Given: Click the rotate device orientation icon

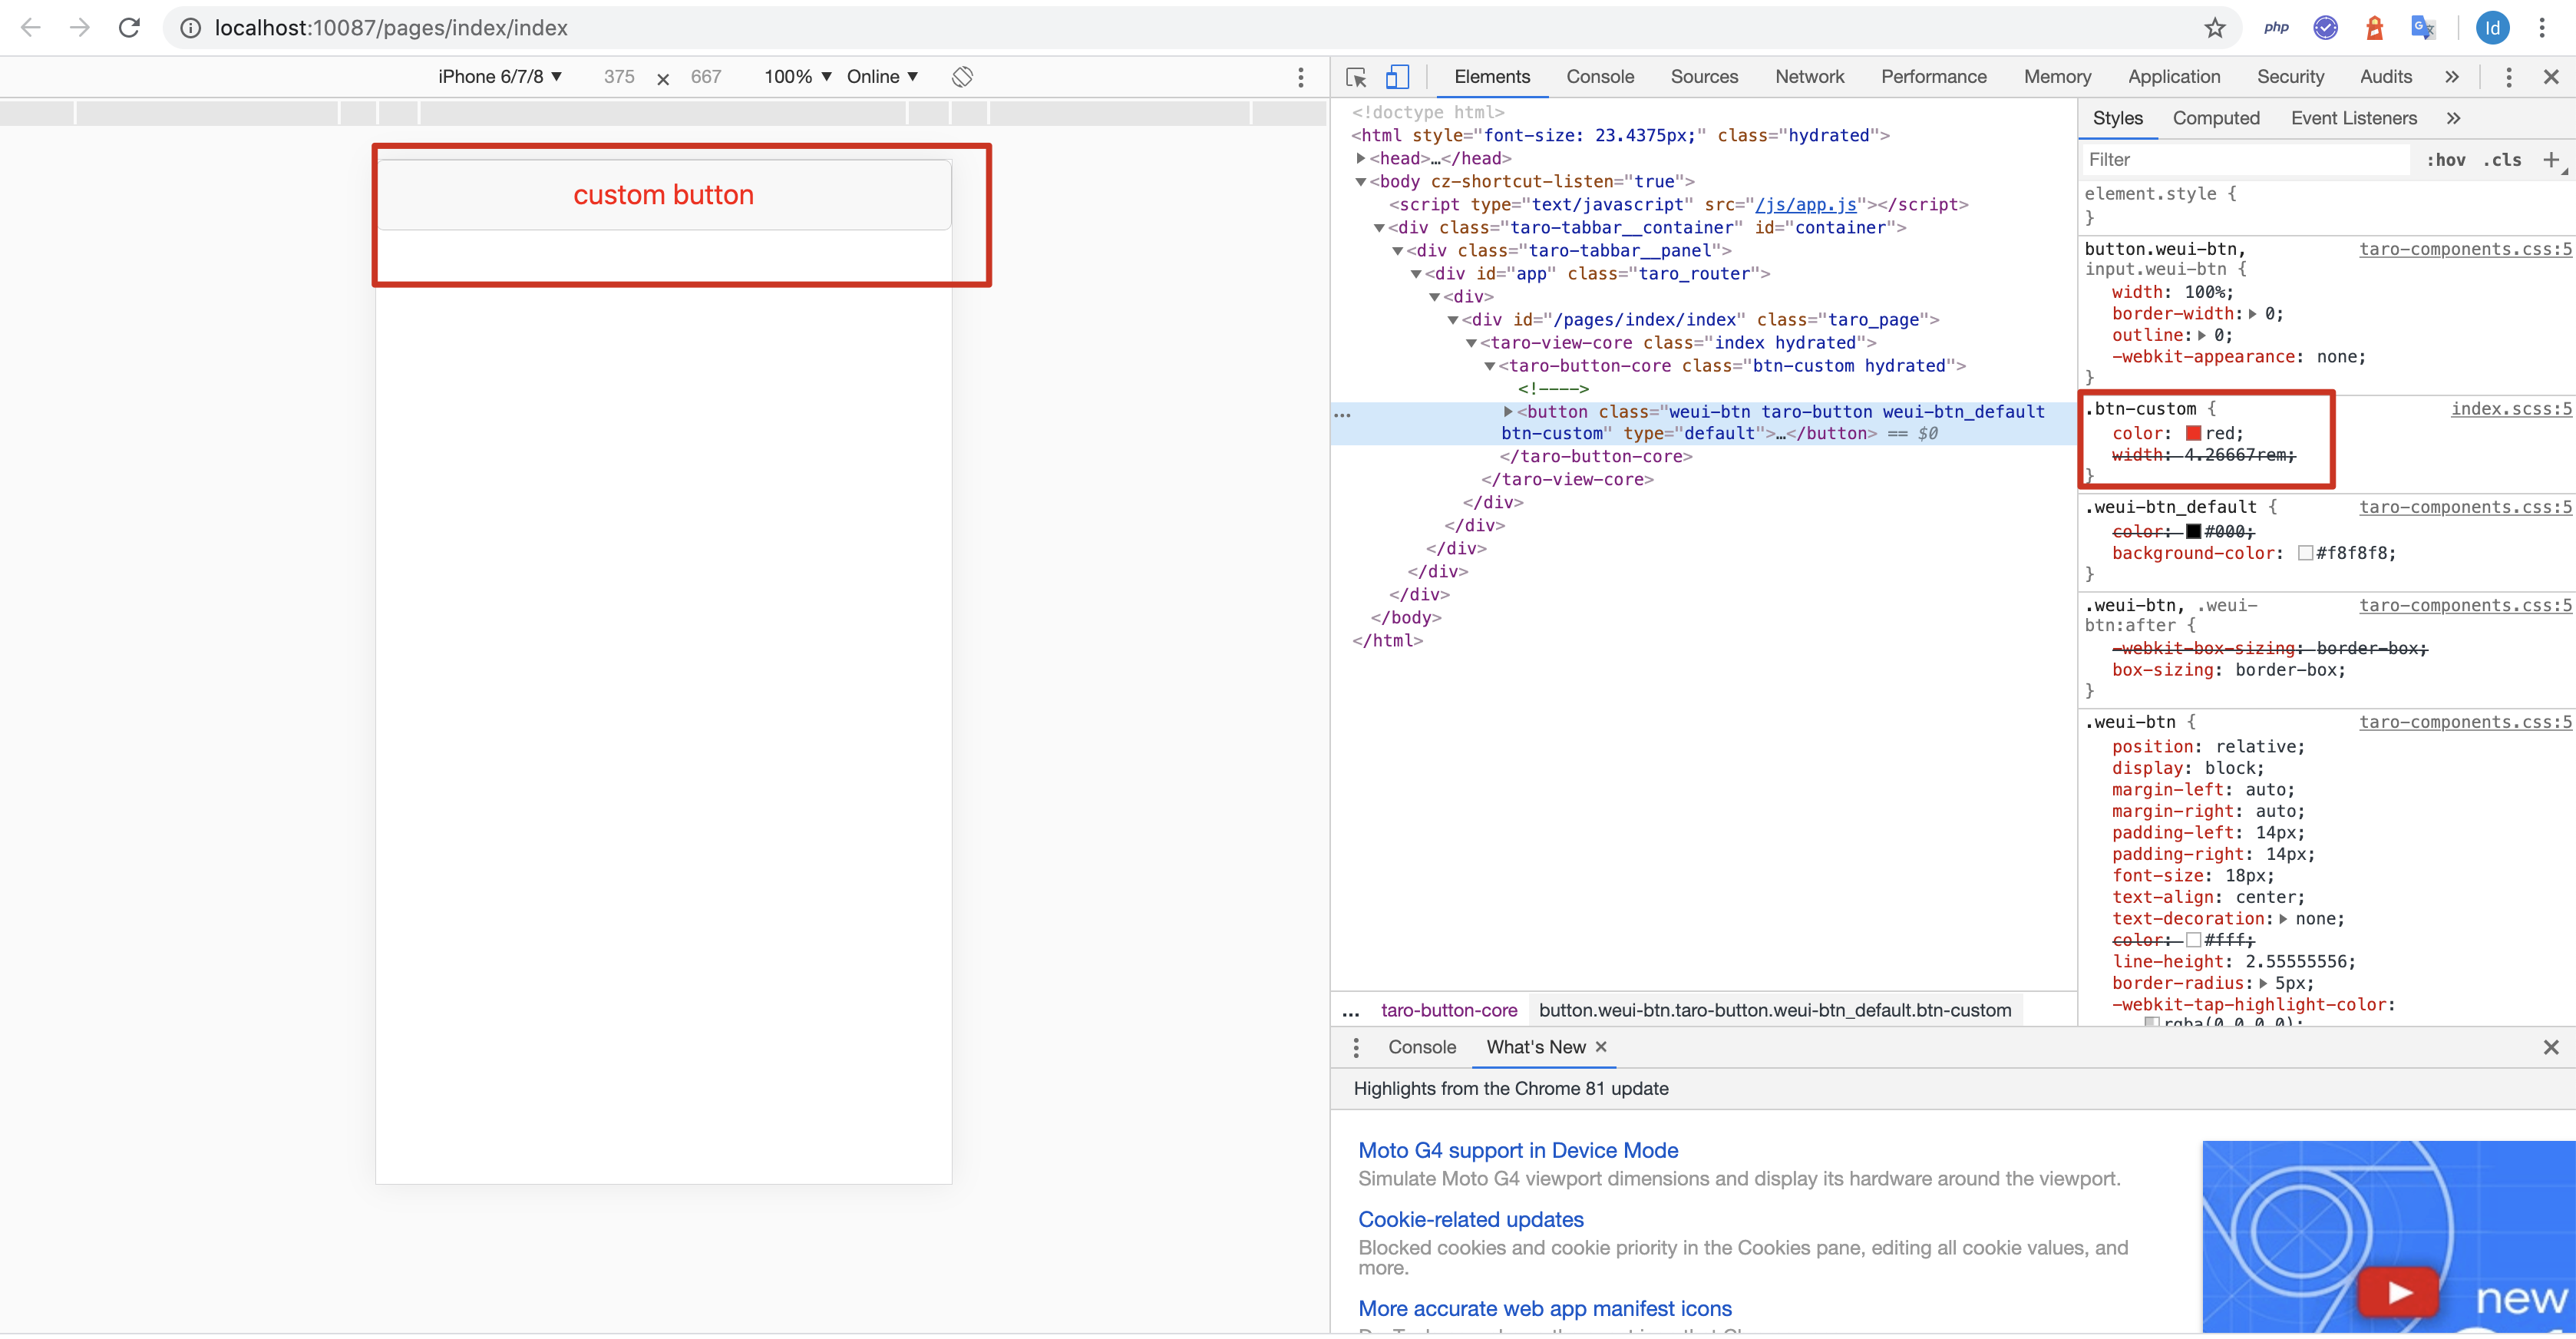Looking at the screenshot, I should 962,77.
